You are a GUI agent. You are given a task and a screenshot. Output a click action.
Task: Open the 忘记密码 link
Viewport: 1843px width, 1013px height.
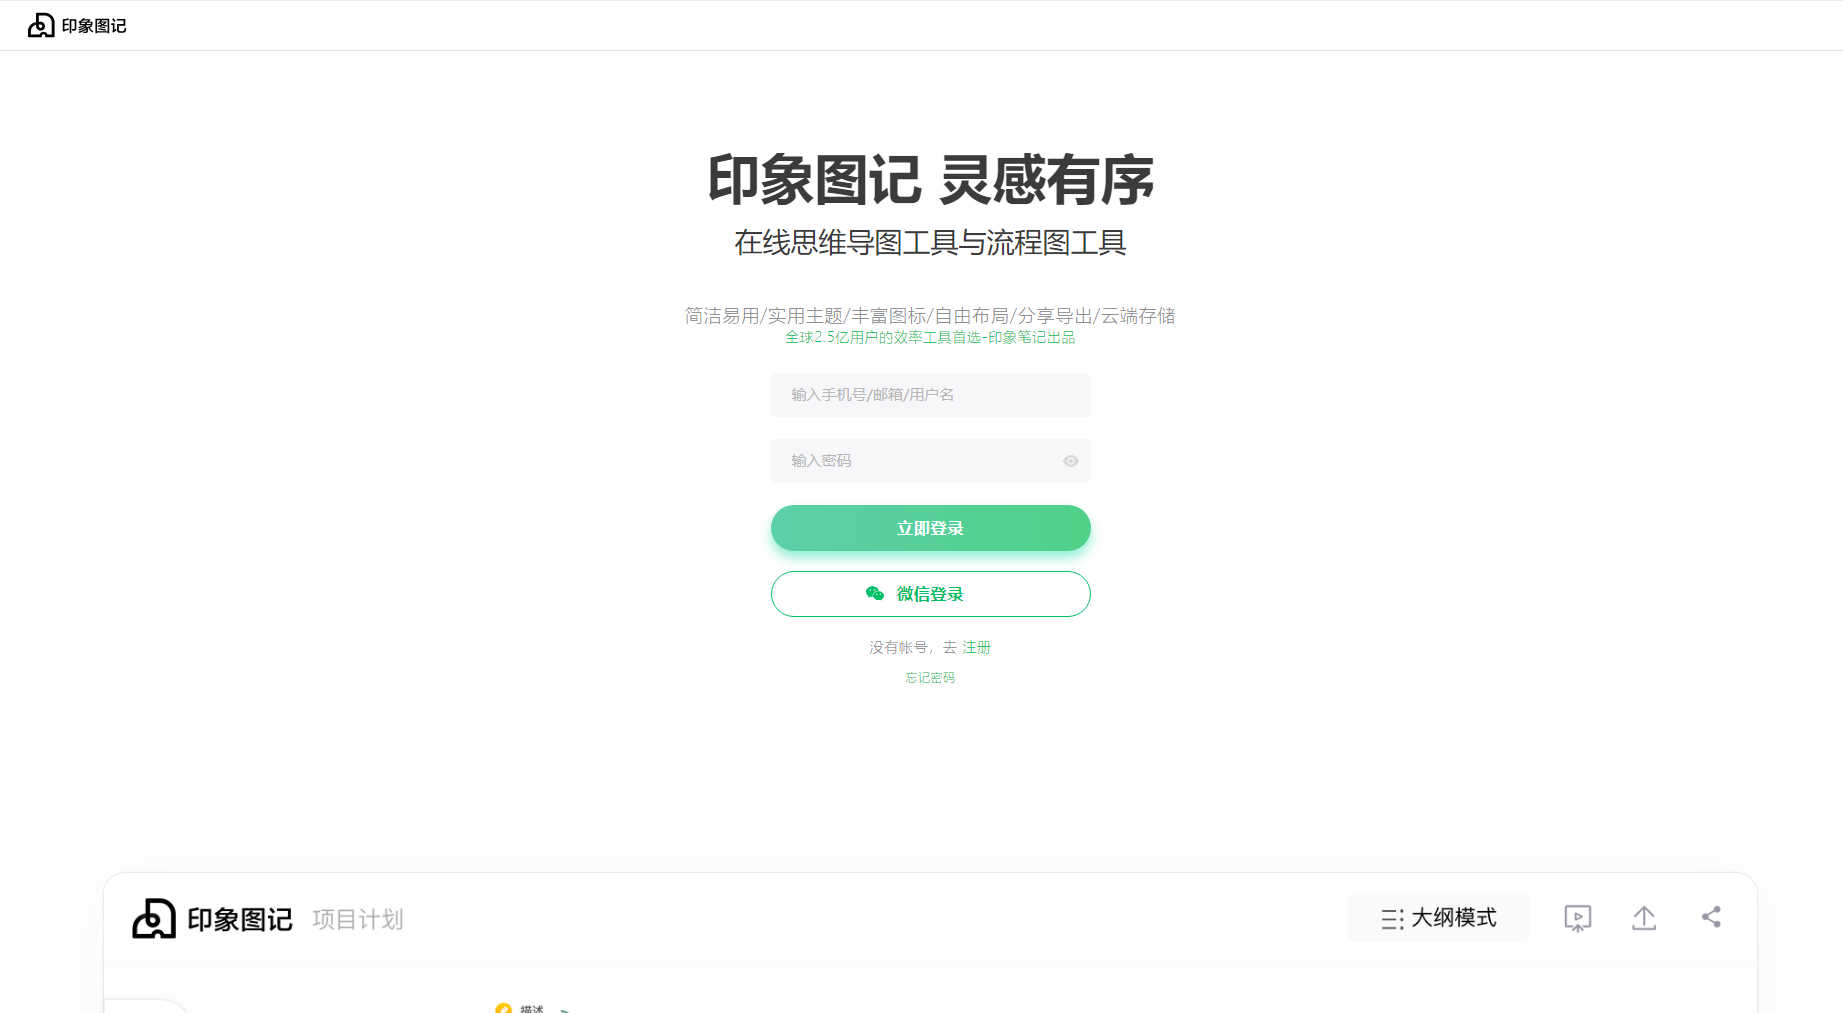point(930,678)
